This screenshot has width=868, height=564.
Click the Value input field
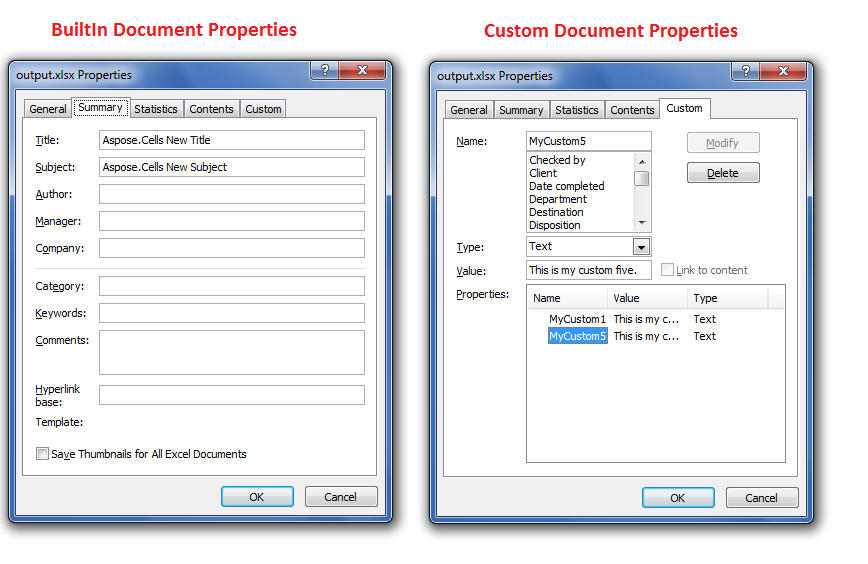[x=589, y=270]
